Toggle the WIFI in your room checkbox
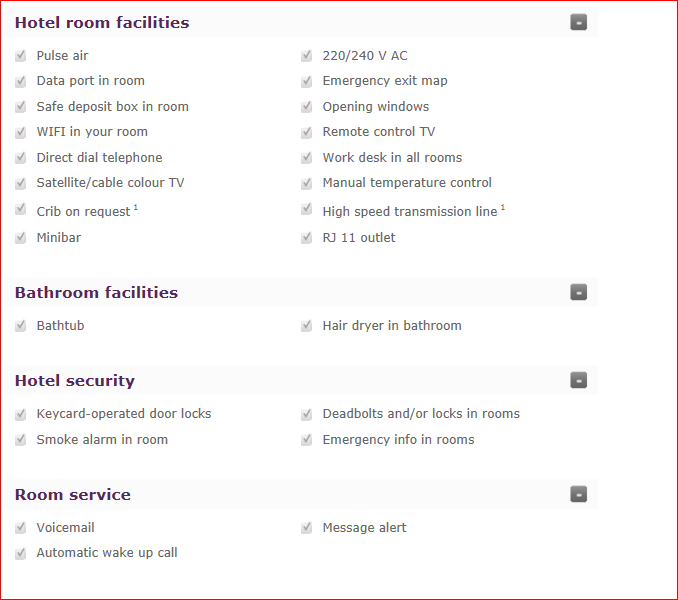The image size is (678, 600). tap(21, 132)
